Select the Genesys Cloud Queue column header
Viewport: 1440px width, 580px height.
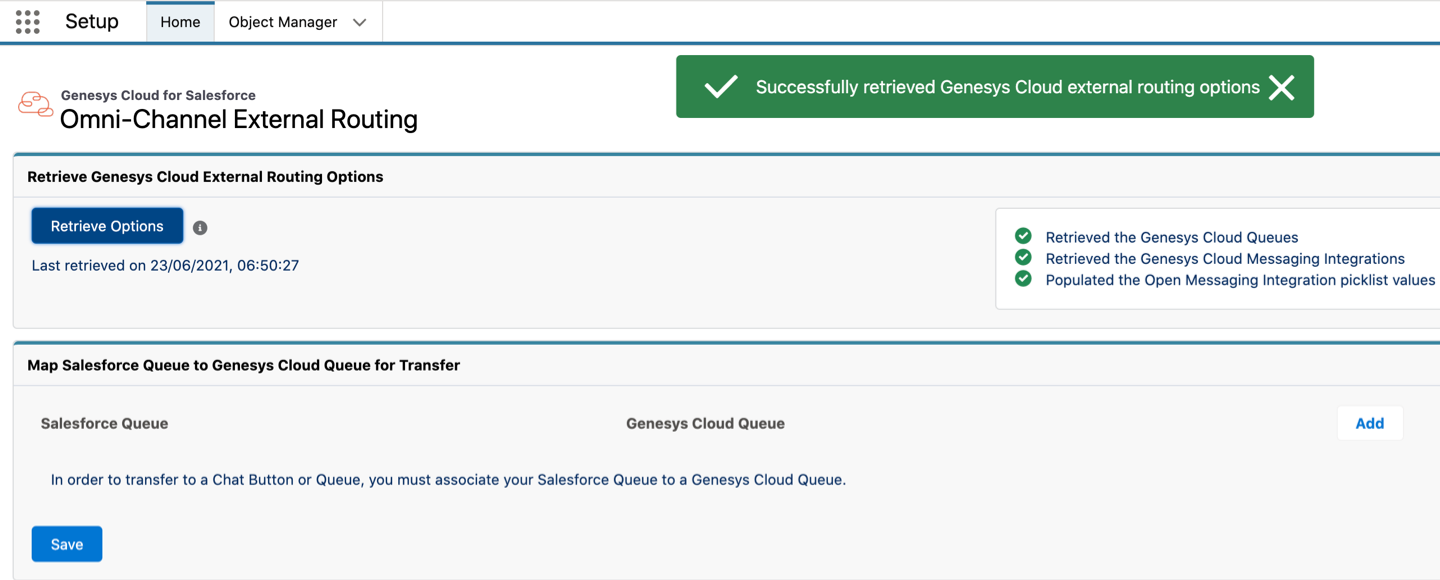pos(705,423)
